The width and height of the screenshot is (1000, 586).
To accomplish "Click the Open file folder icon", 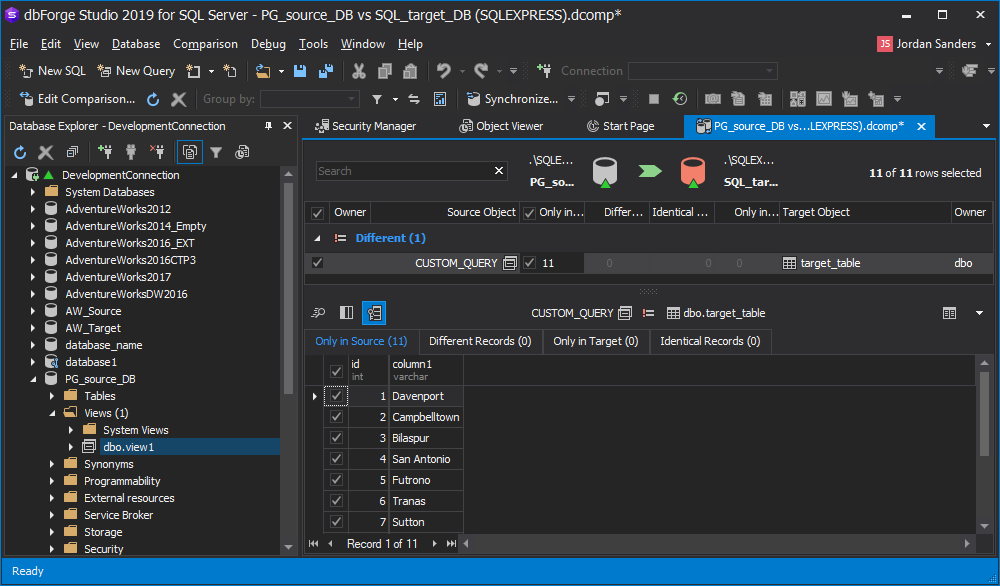I will (263, 71).
